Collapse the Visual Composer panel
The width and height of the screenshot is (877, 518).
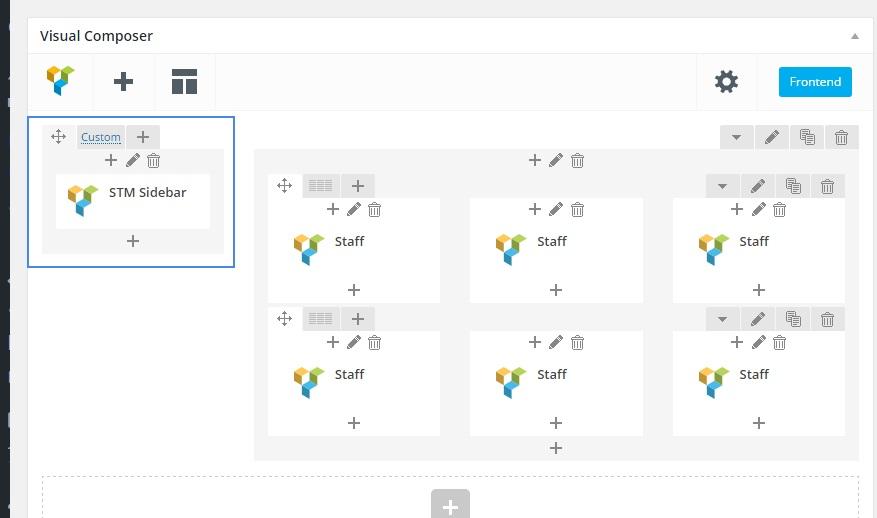(x=855, y=36)
